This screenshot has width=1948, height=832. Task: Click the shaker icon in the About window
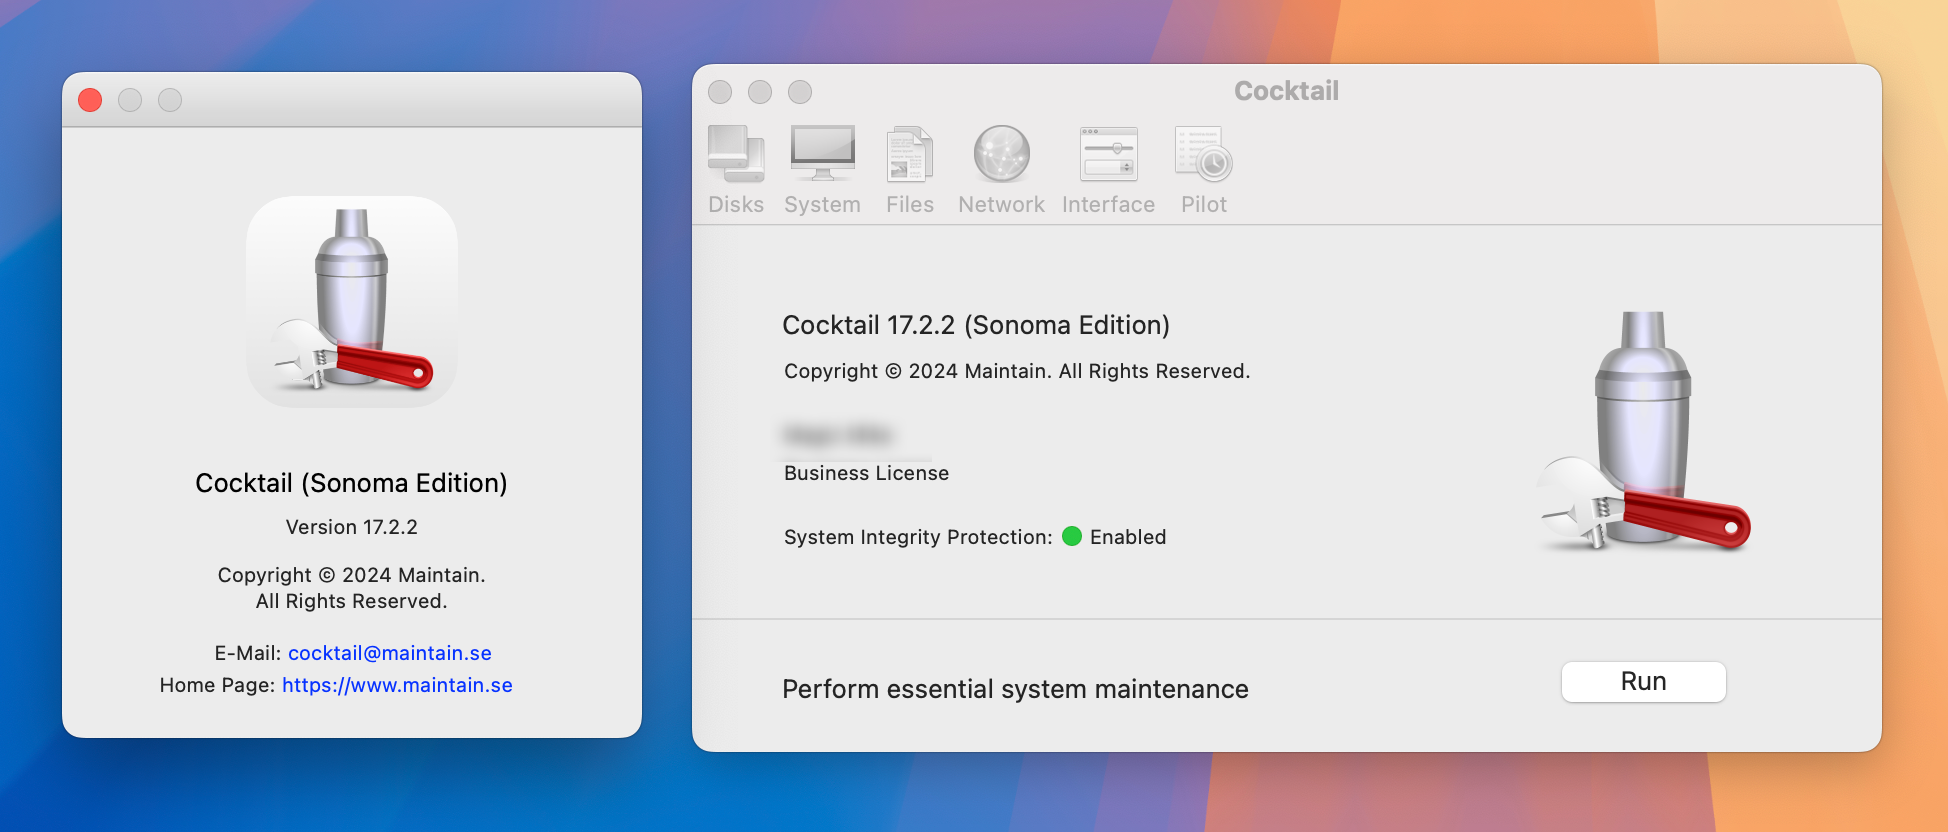[352, 301]
